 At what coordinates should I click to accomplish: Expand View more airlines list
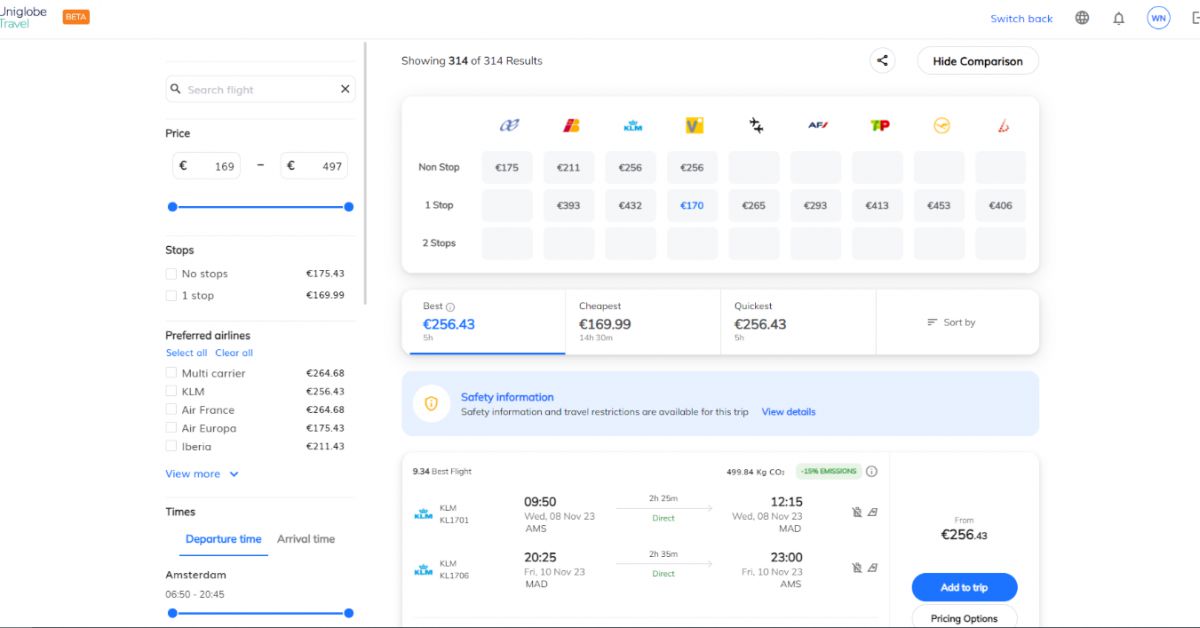[x=201, y=474]
